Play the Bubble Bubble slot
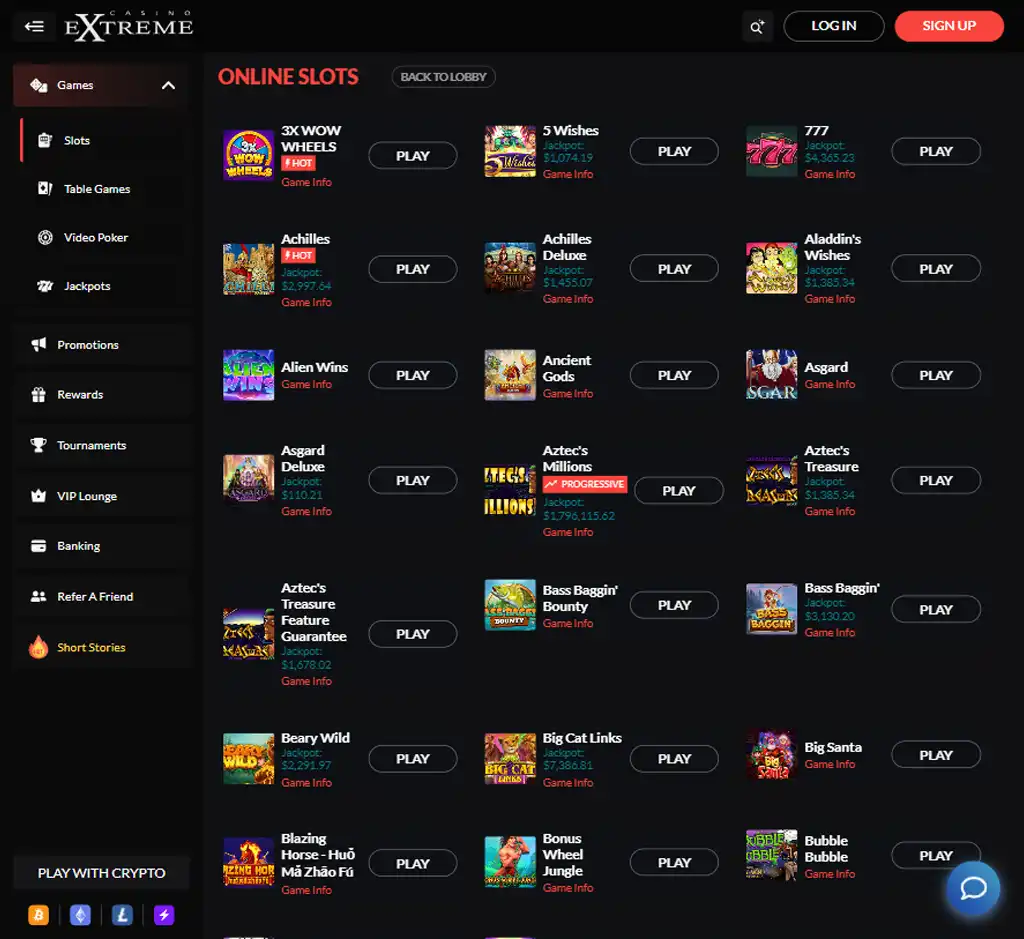This screenshot has height=939, width=1024. tap(936, 855)
